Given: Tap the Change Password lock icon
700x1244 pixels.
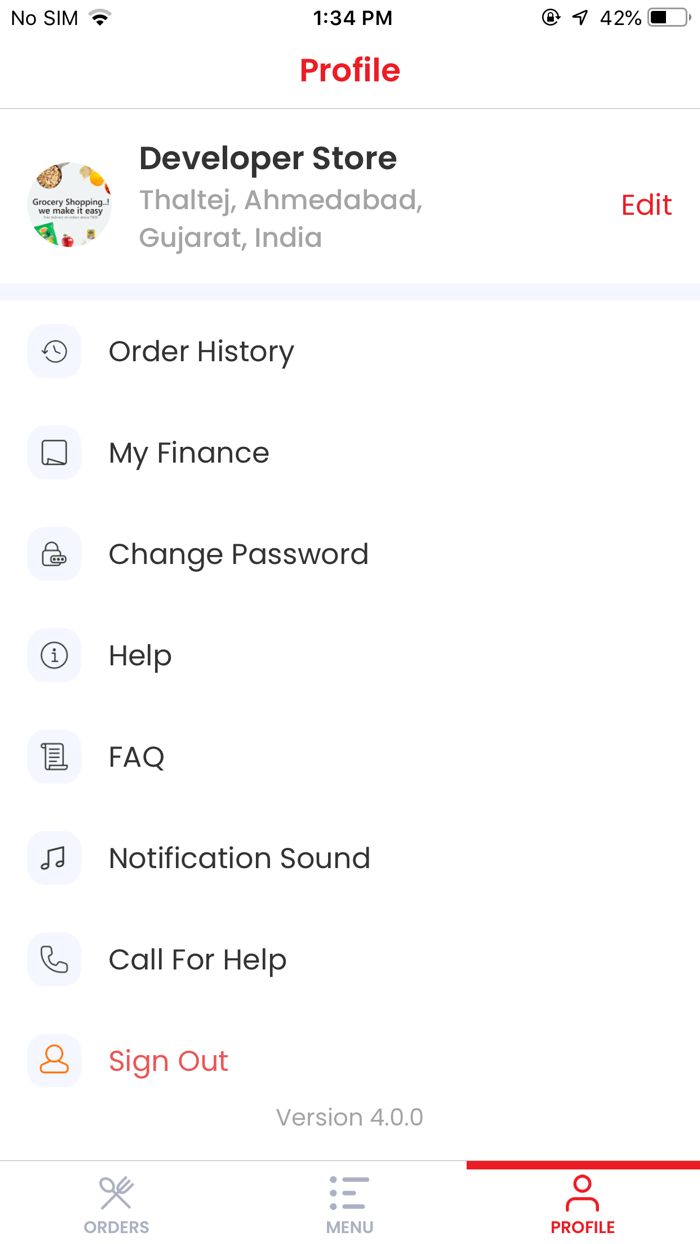Looking at the screenshot, I should (x=54, y=554).
